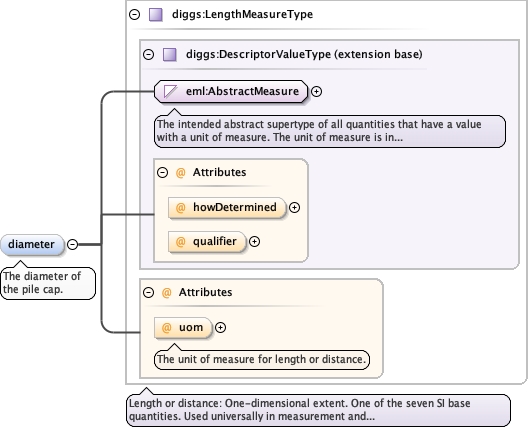Viewport: 529px width, 430px height.
Task: Click the abstract element icon in eml:AbstractMeasure
Action: 170,91
